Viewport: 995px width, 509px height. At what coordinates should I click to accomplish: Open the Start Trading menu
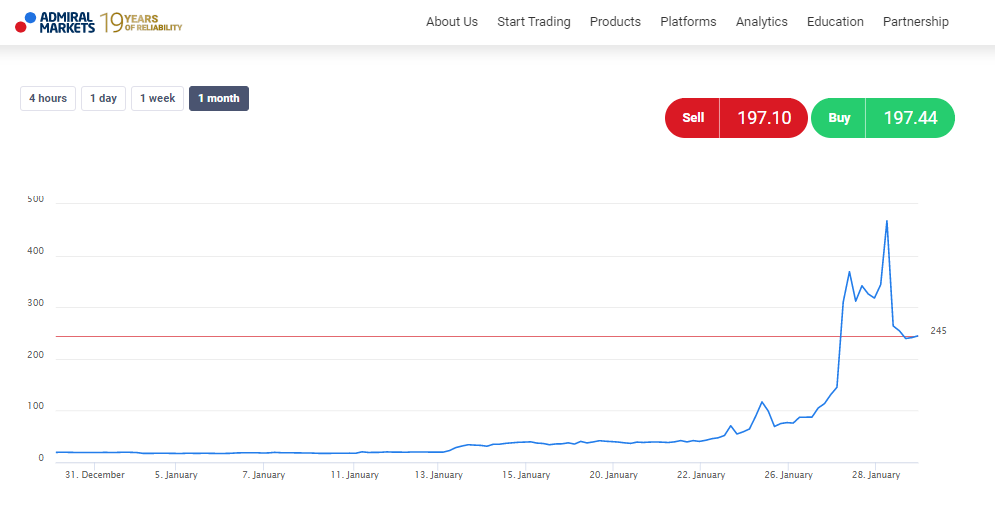pyautogui.click(x=534, y=22)
